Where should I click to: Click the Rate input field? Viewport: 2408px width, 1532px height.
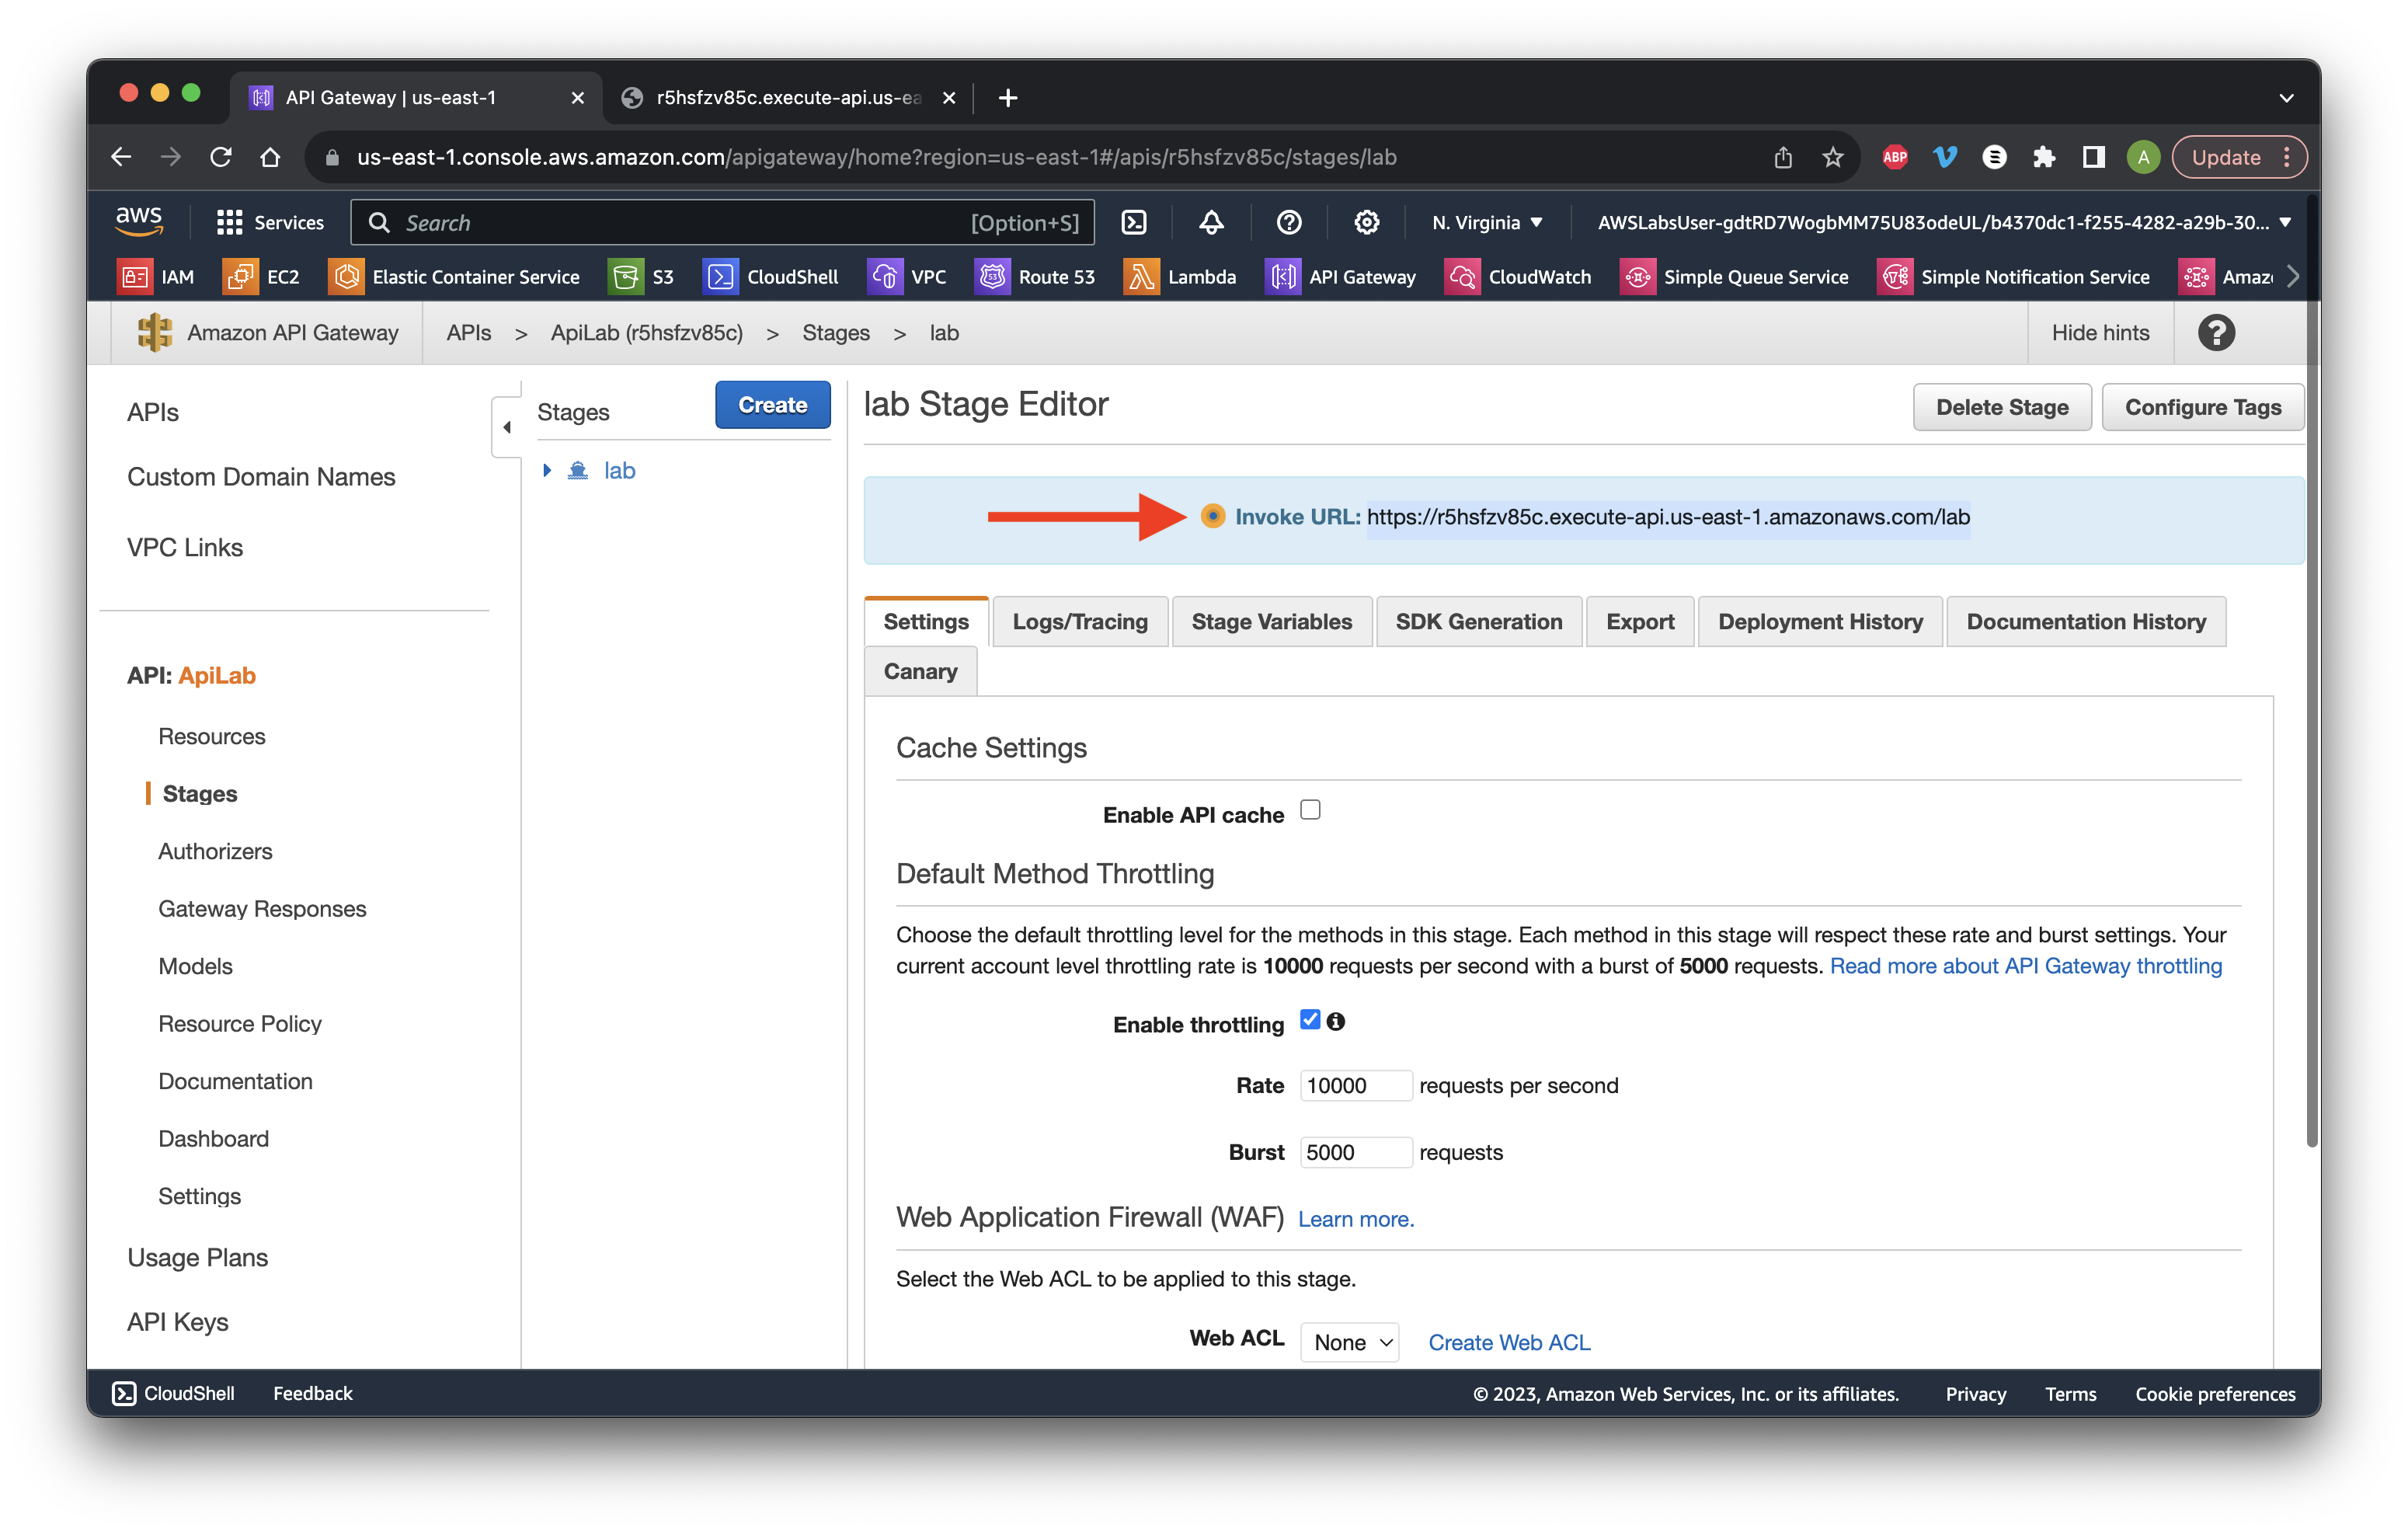click(1355, 1085)
